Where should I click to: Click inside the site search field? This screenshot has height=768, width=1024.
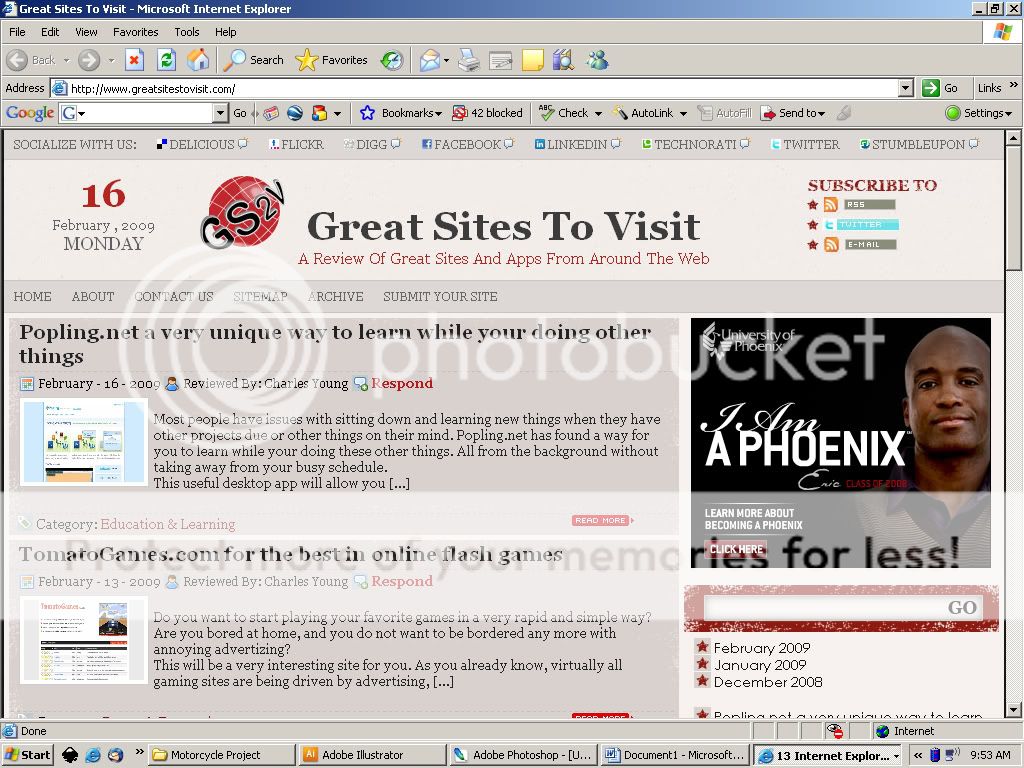click(823, 607)
